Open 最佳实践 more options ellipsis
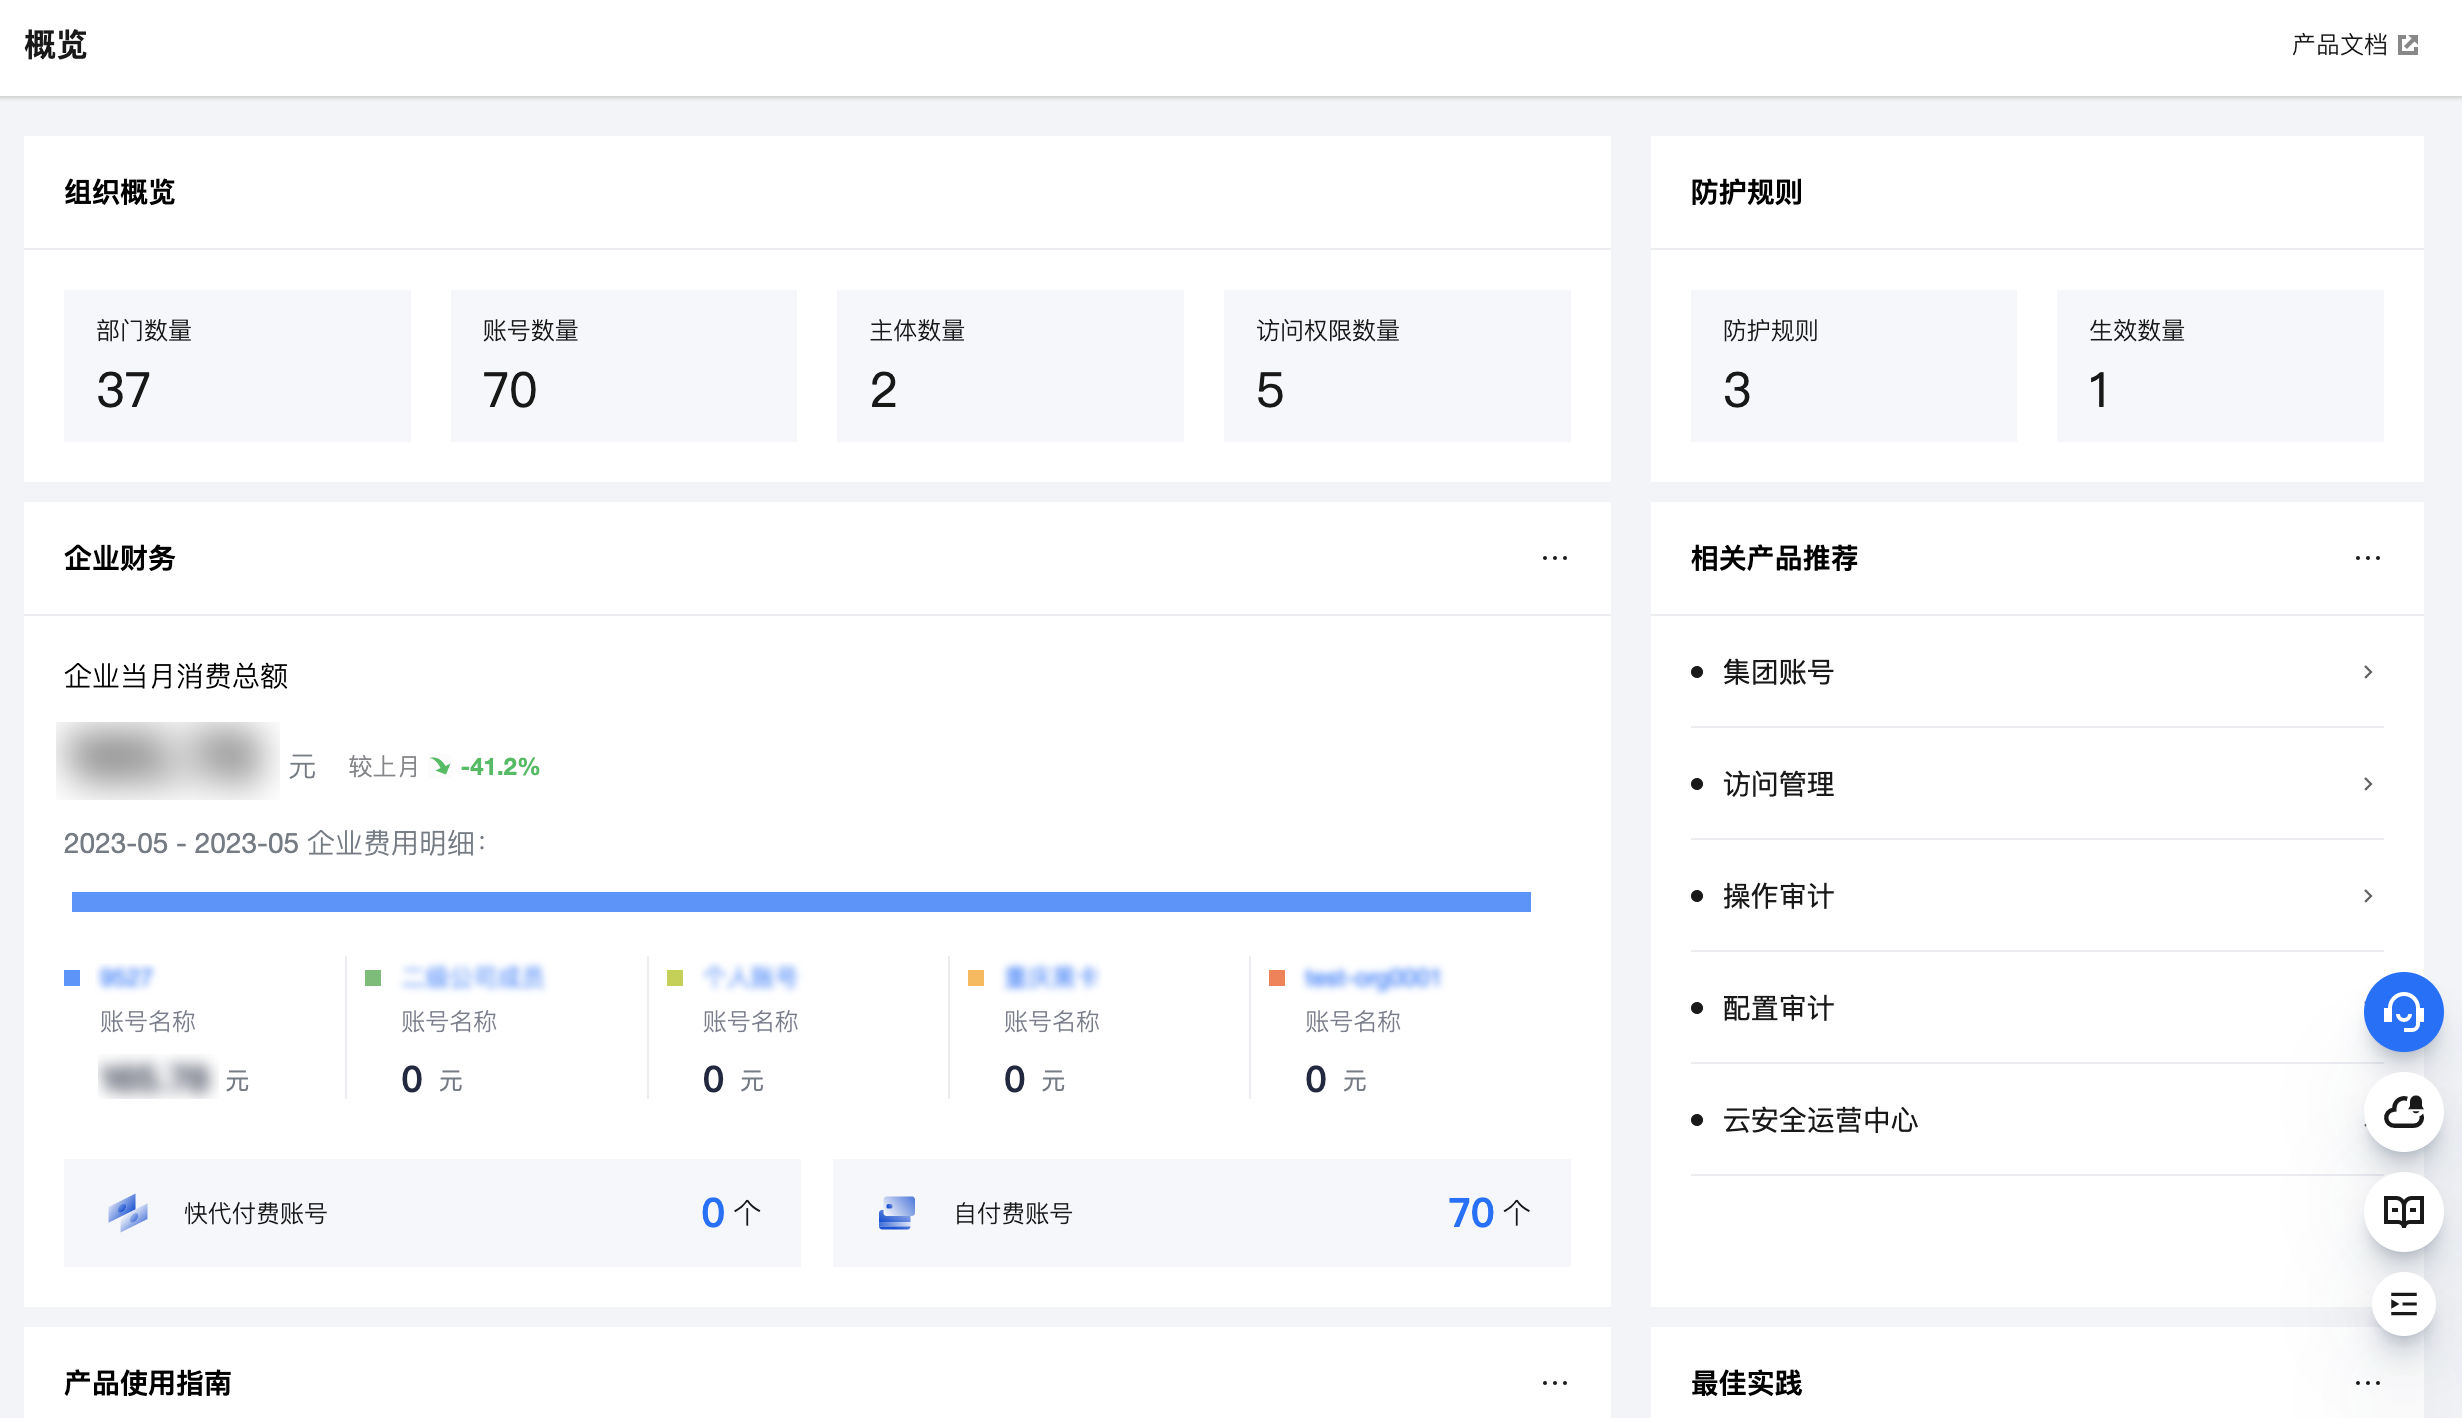This screenshot has height=1418, width=2462. 2367,1383
